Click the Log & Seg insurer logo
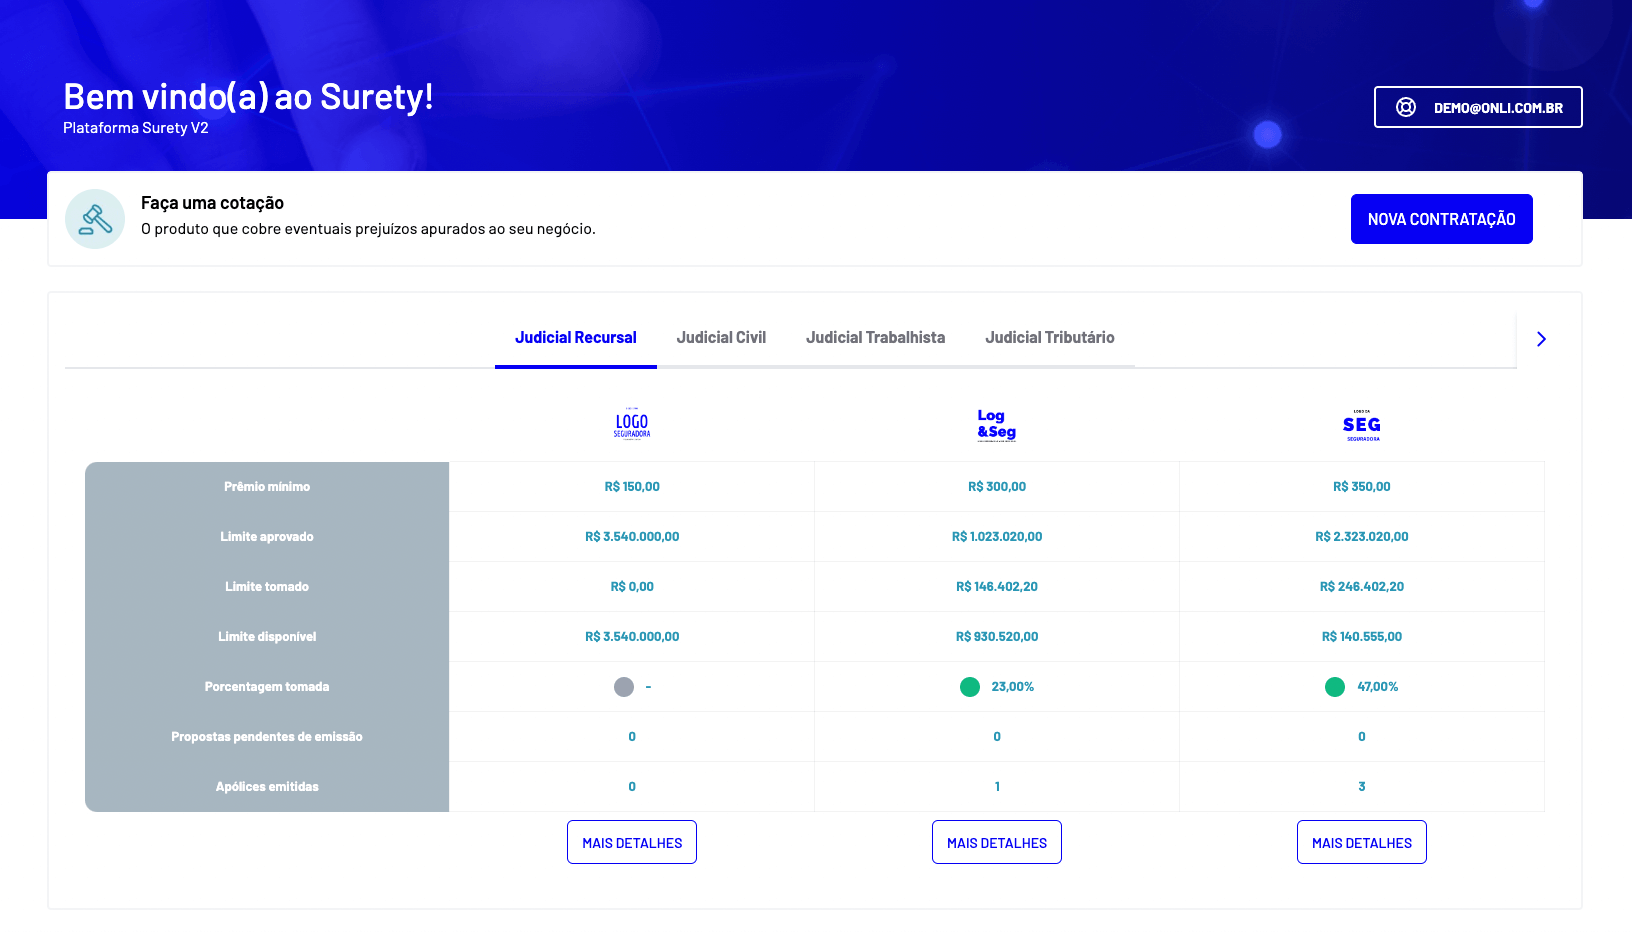Image resolution: width=1632 pixels, height=932 pixels. 996,424
